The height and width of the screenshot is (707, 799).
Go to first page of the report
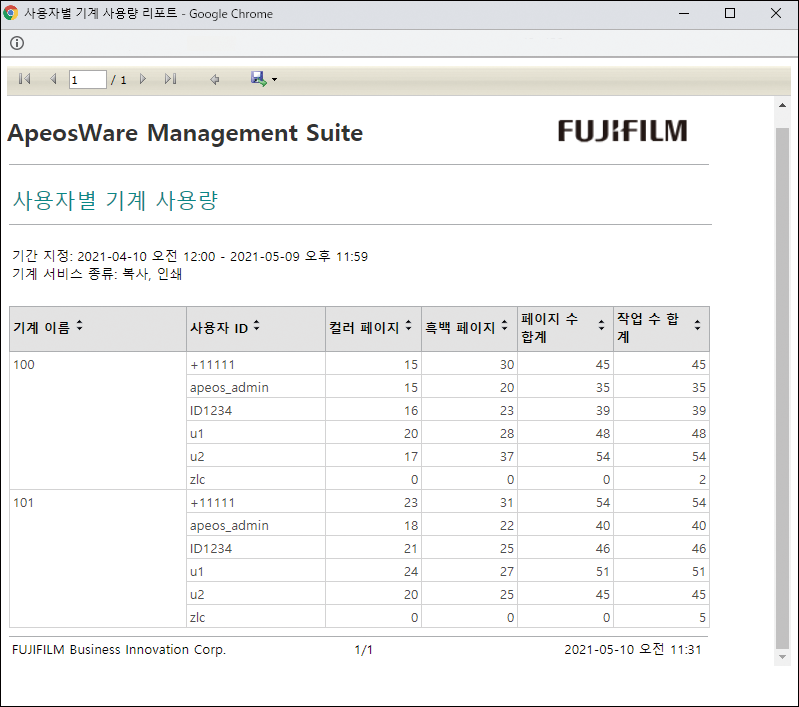[25, 79]
